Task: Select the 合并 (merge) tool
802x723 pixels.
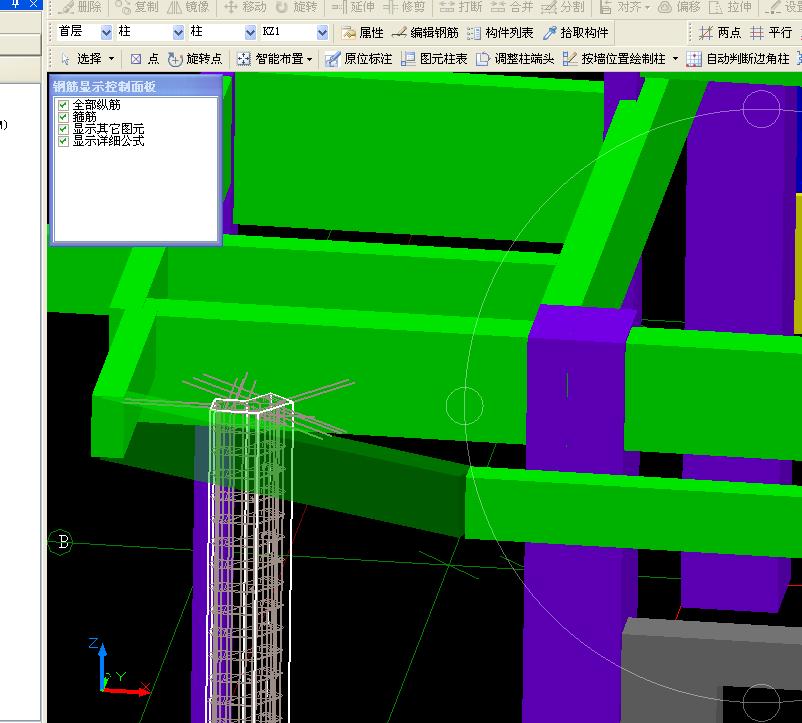Action: pyautogui.click(x=511, y=7)
